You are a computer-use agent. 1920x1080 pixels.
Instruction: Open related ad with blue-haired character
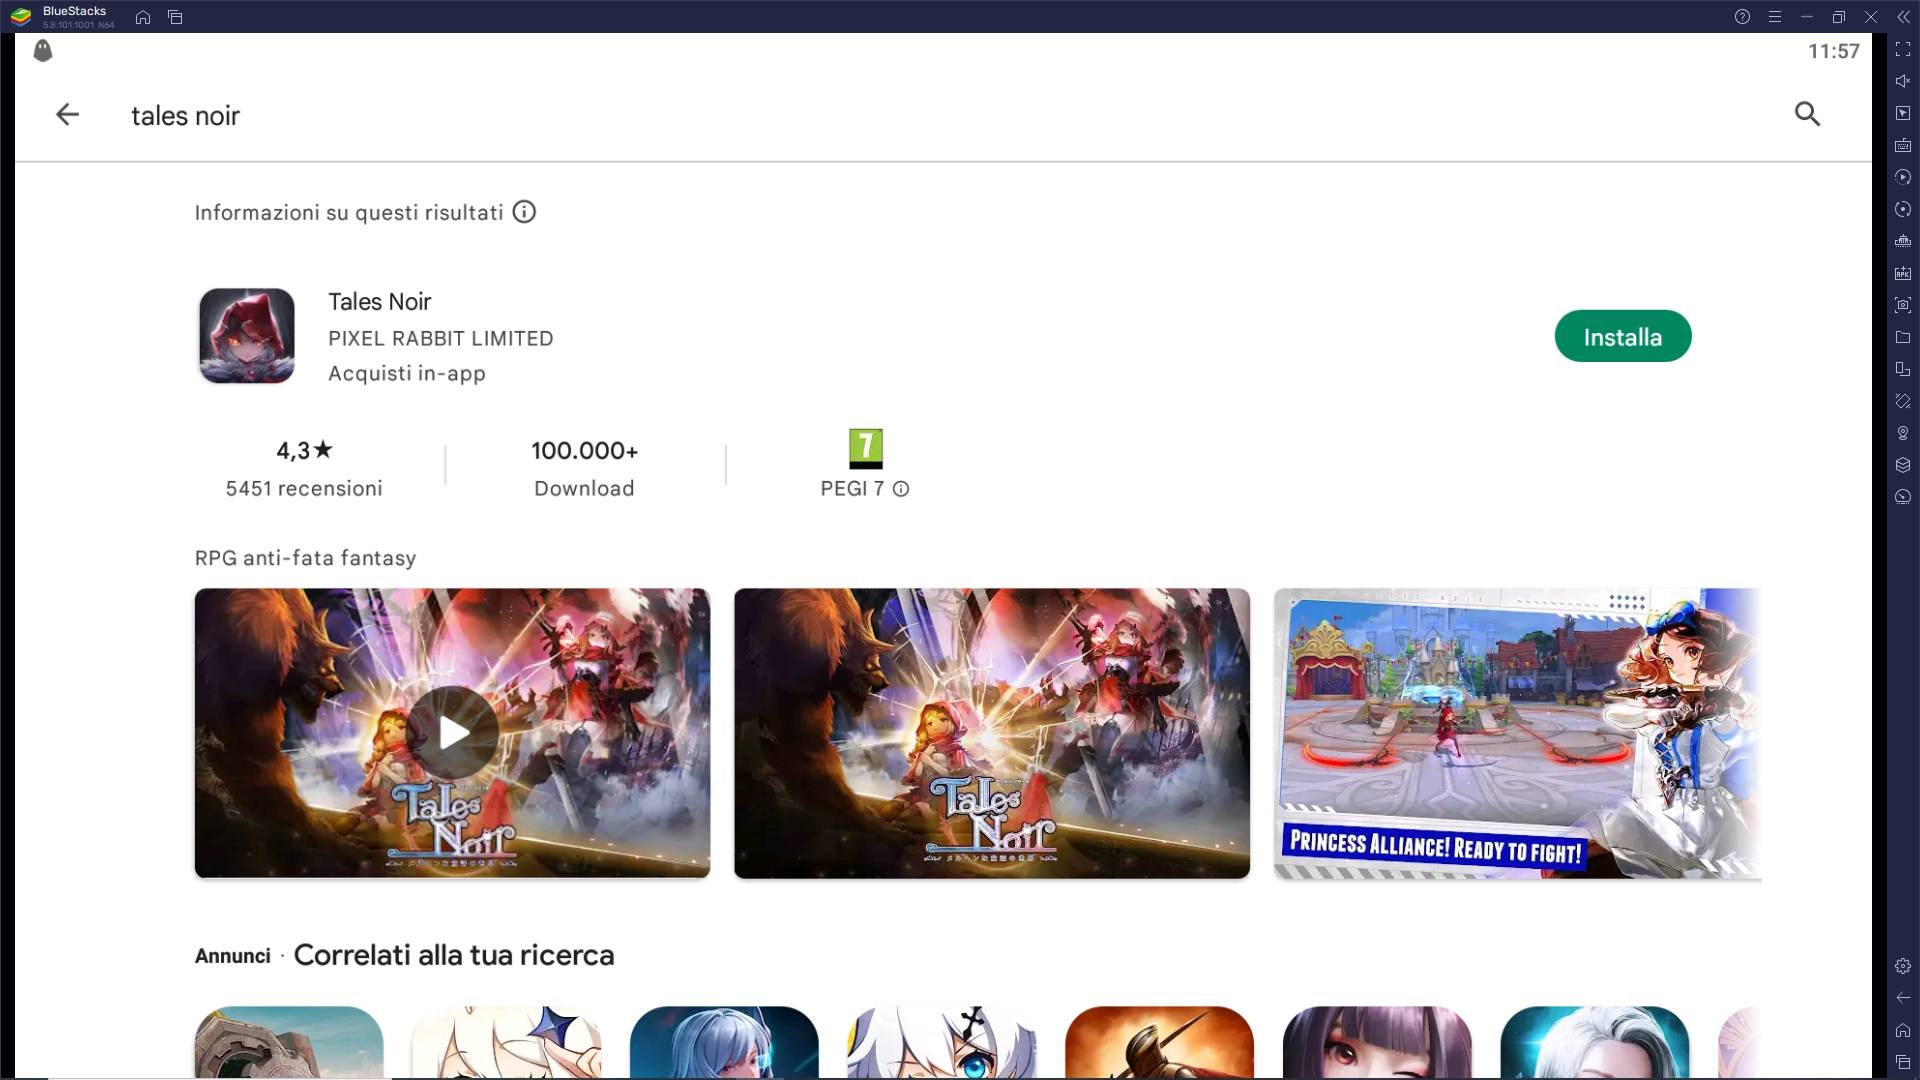(x=724, y=1042)
